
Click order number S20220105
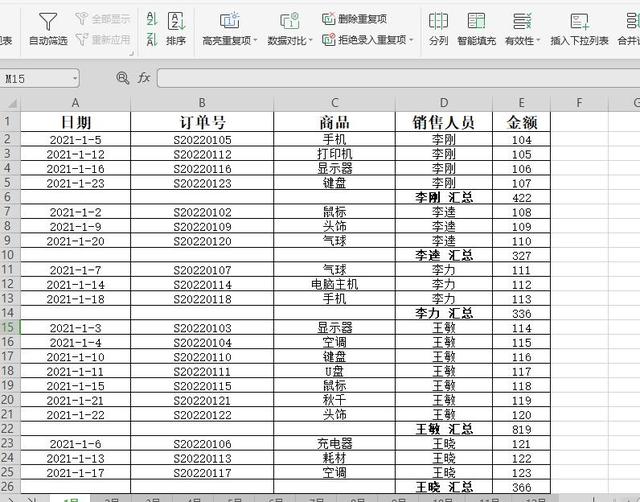coord(202,140)
